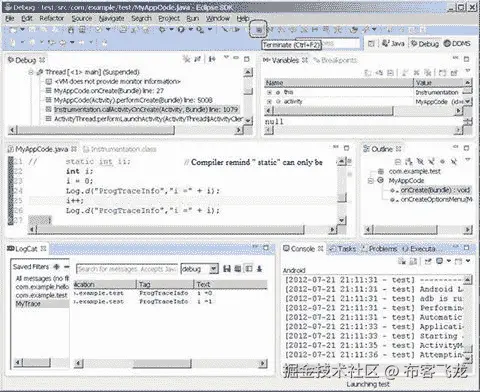This screenshot has height=392, width=480.
Task: Expand the 'this' variable row
Action: click(269, 92)
